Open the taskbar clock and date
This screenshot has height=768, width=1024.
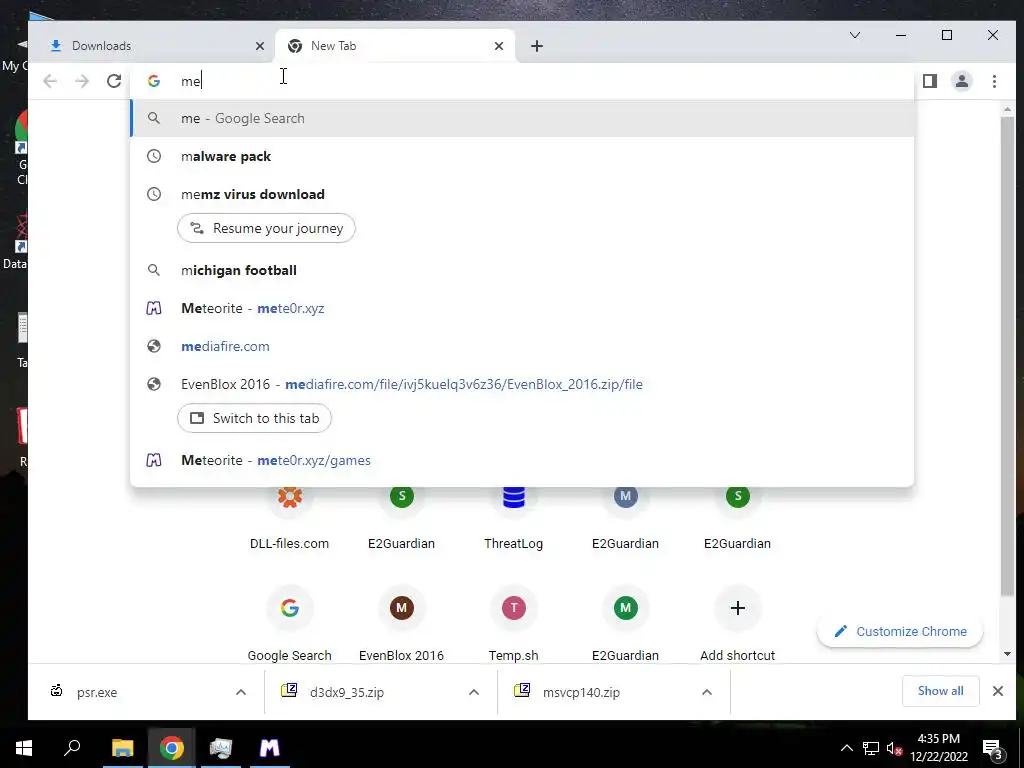pos(938,748)
